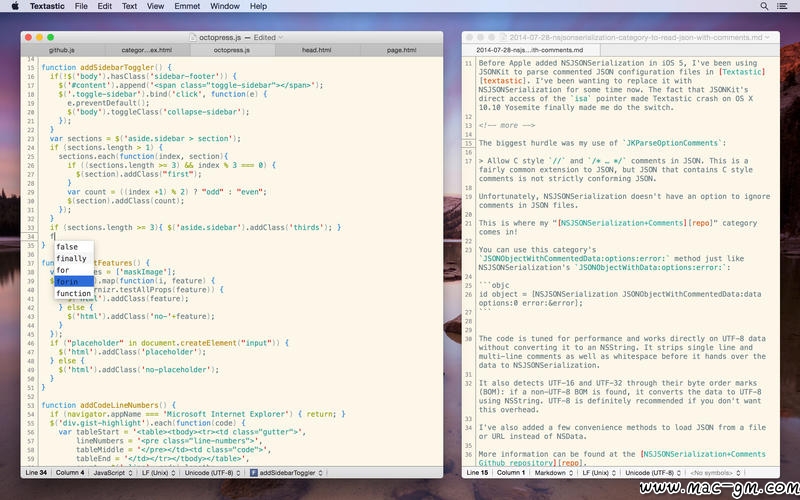Screen dimensions: 800x500
Task: Switch to the head.html tab
Action: point(317,50)
